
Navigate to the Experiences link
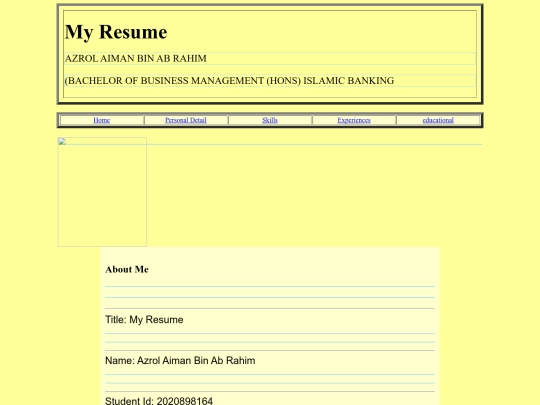[354, 120]
